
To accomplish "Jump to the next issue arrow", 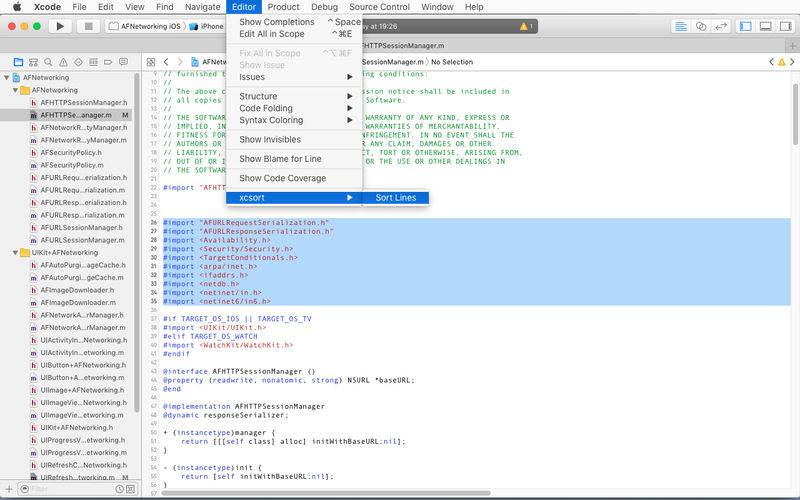I will coord(792,62).
